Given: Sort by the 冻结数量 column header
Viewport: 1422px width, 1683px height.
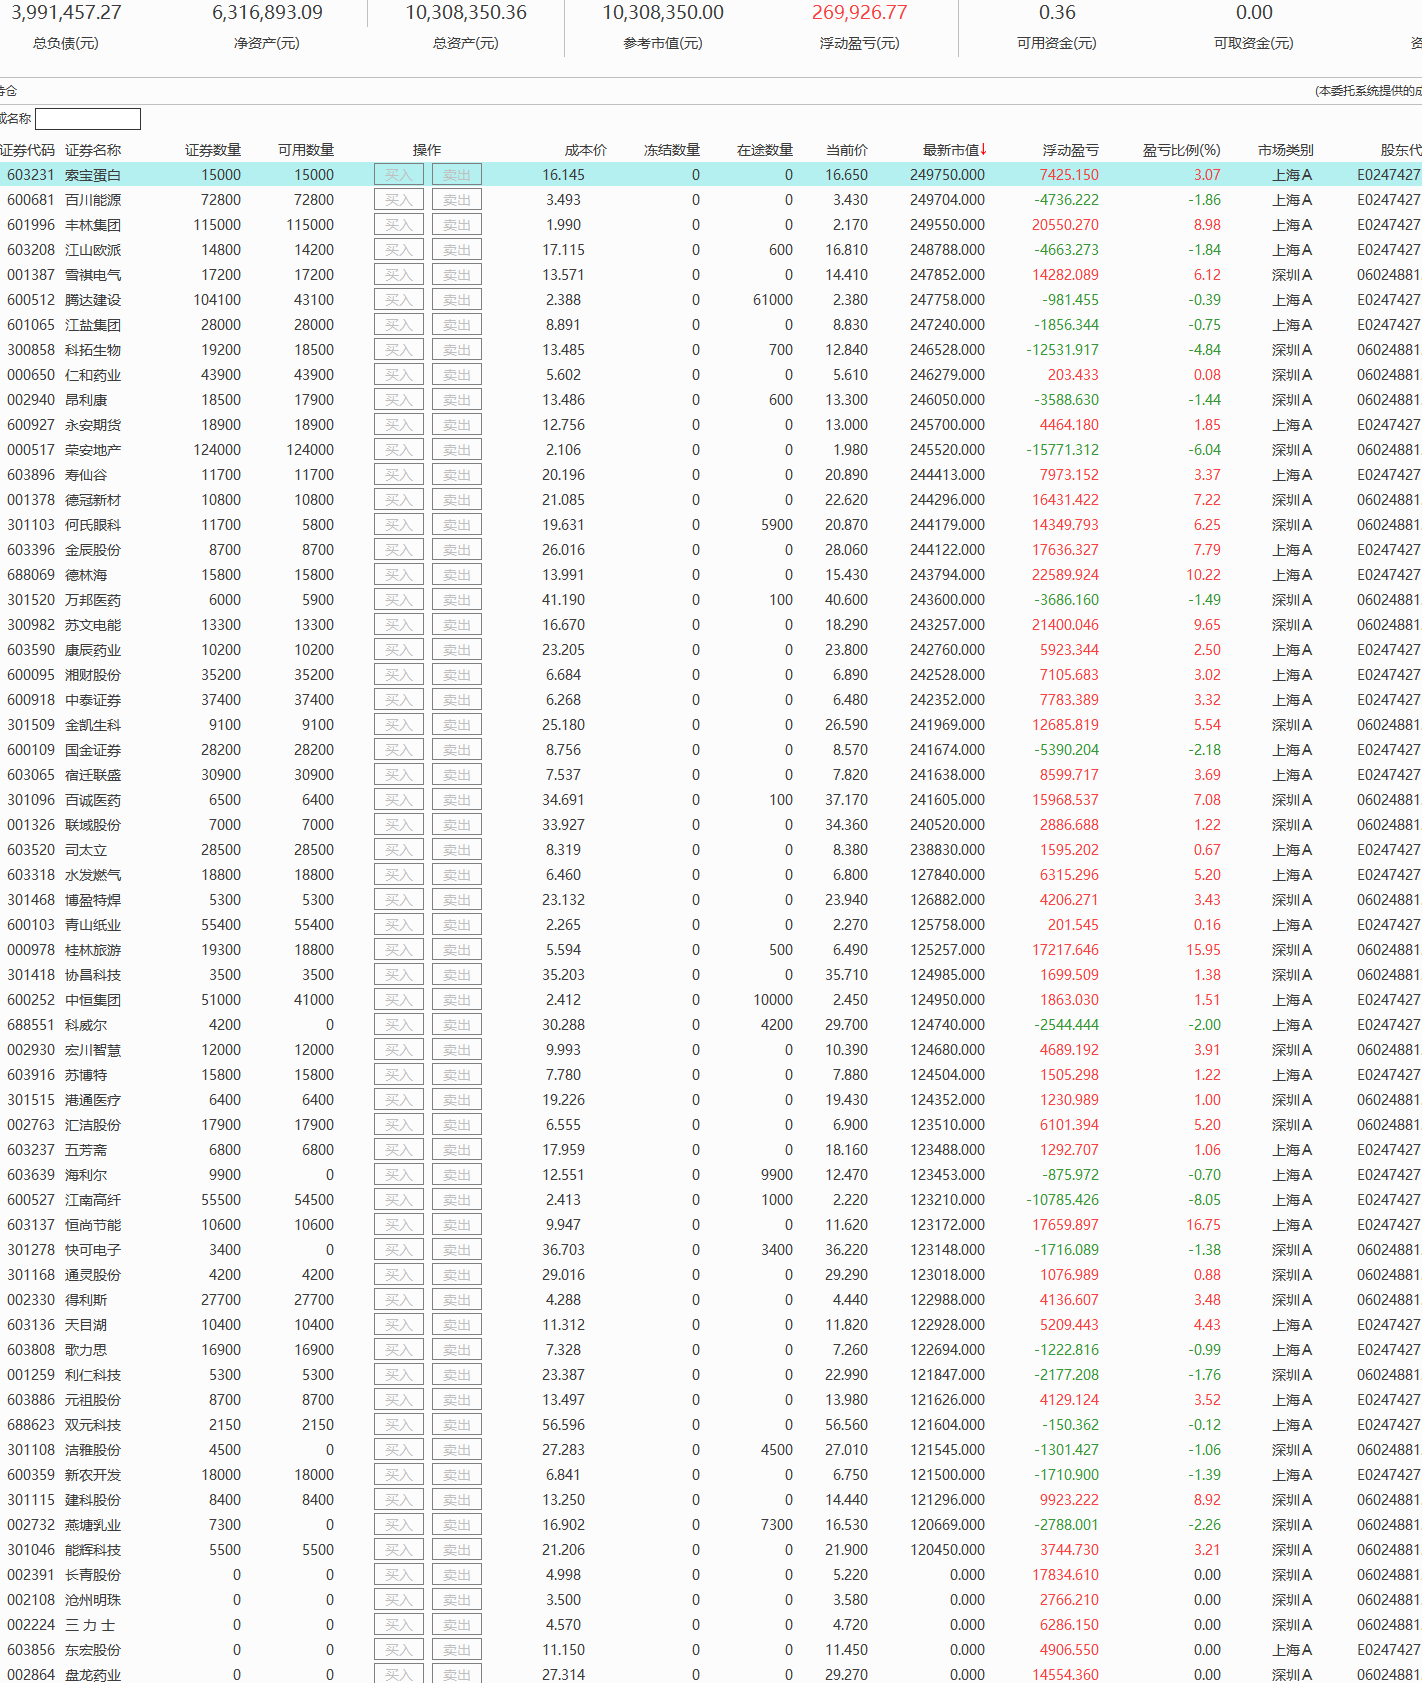Looking at the screenshot, I should 672,150.
